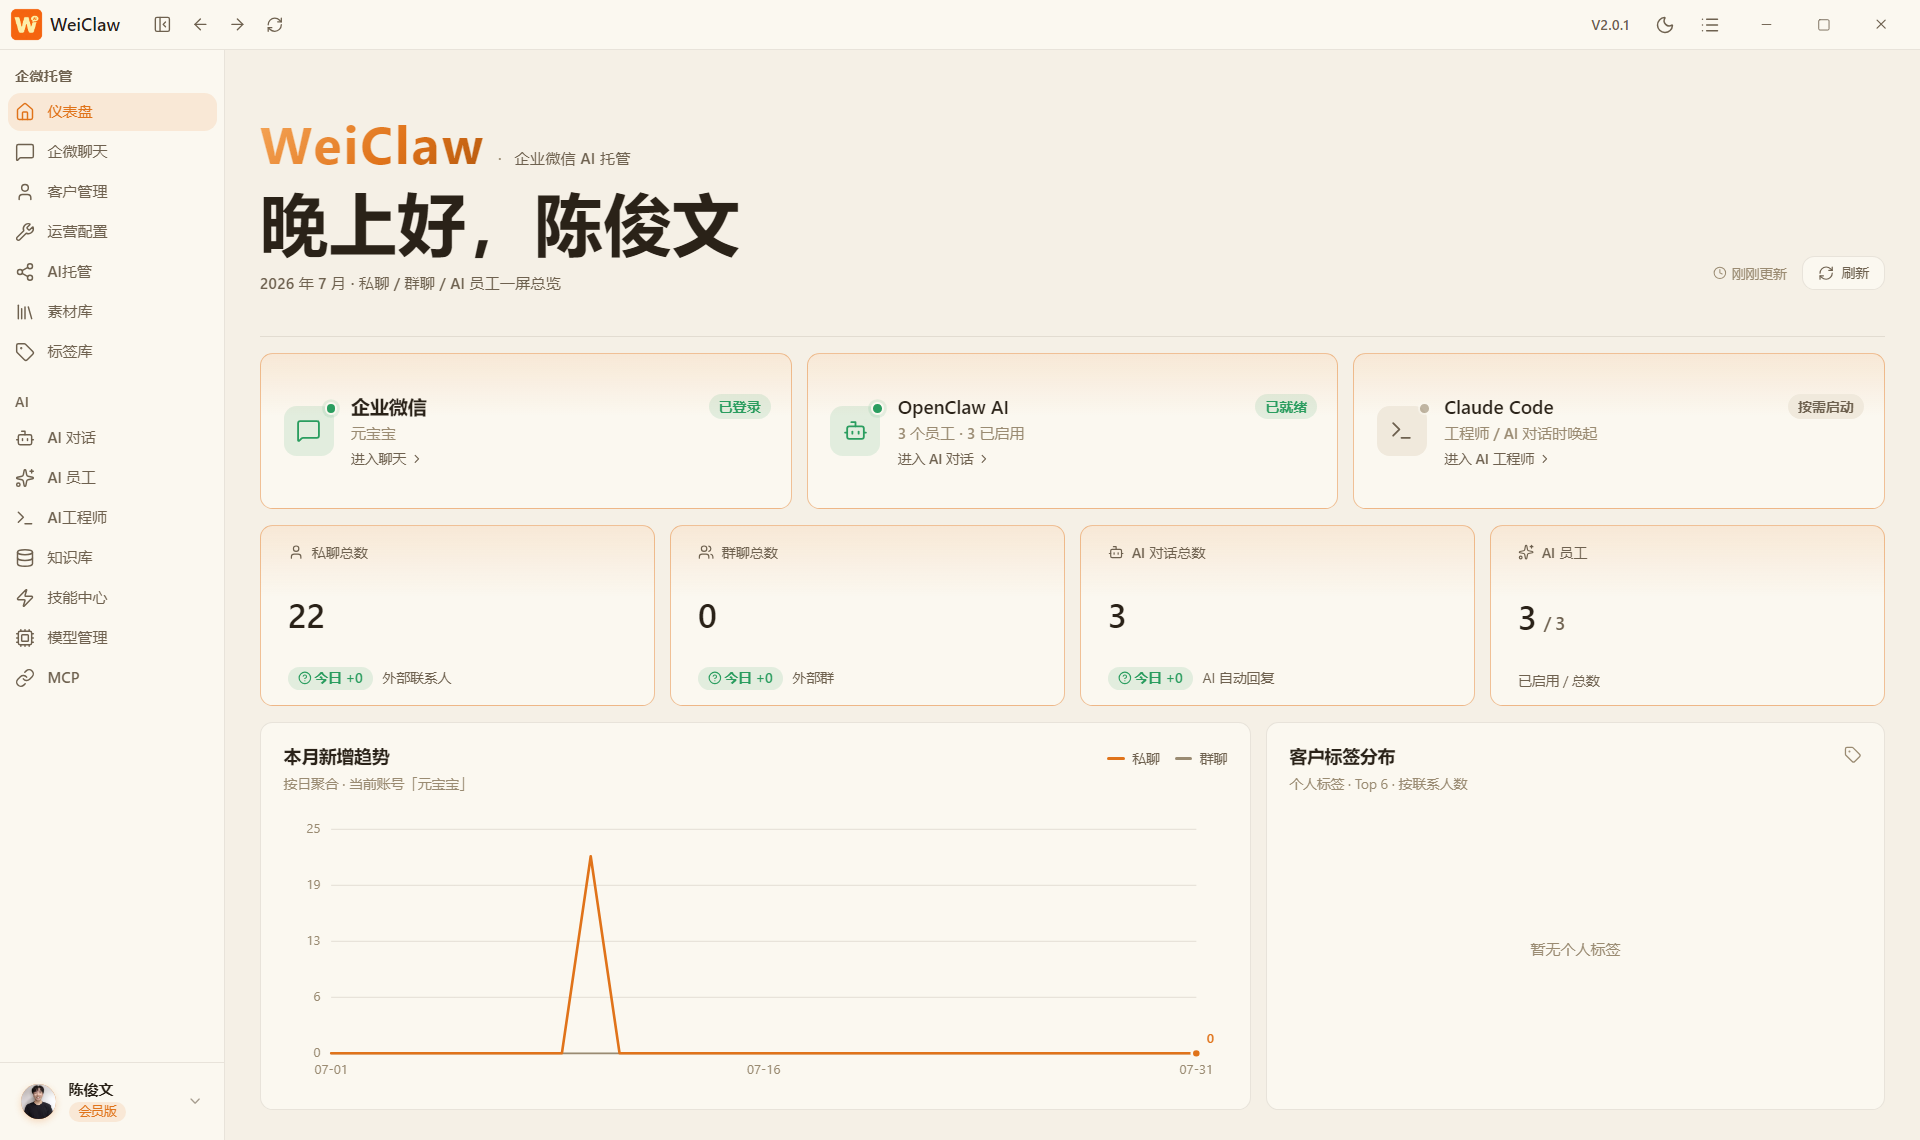The height and width of the screenshot is (1140, 1920).
Task: Click the 按需启动 status badge
Action: click(1825, 407)
